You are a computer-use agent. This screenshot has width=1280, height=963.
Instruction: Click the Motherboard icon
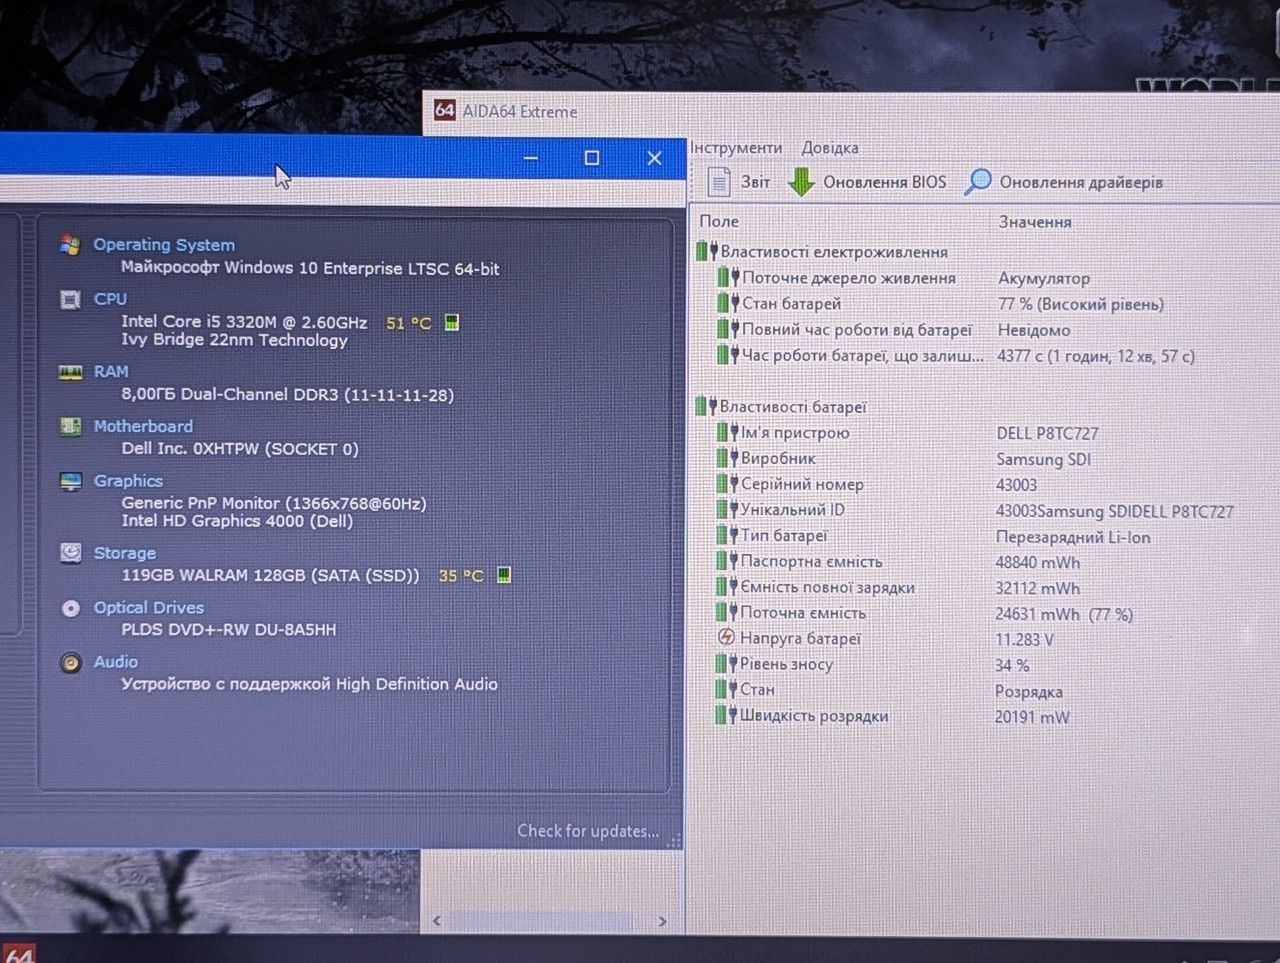(70, 427)
